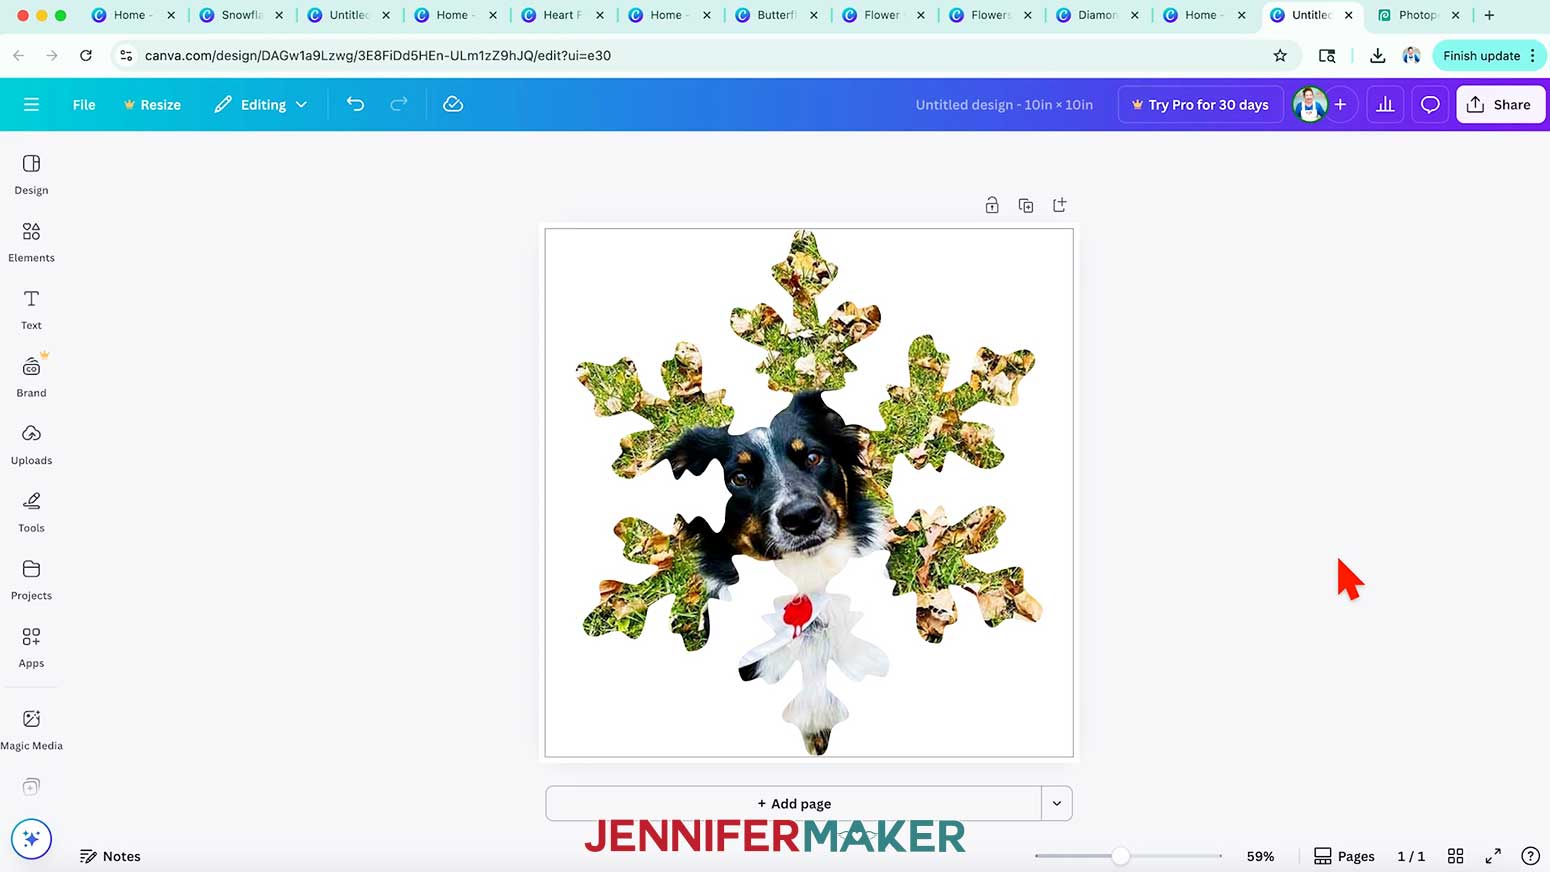This screenshot has width=1550, height=872.
Task: Open the site information icon in address bar
Action: click(x=126, y=55)
